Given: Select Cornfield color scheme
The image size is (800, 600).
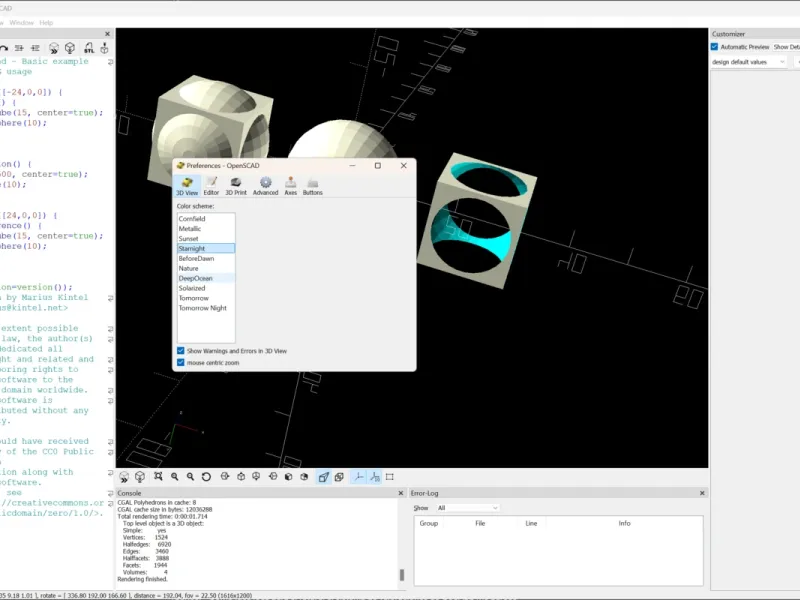Looking at the screenshot, I should tap(206, 219).
